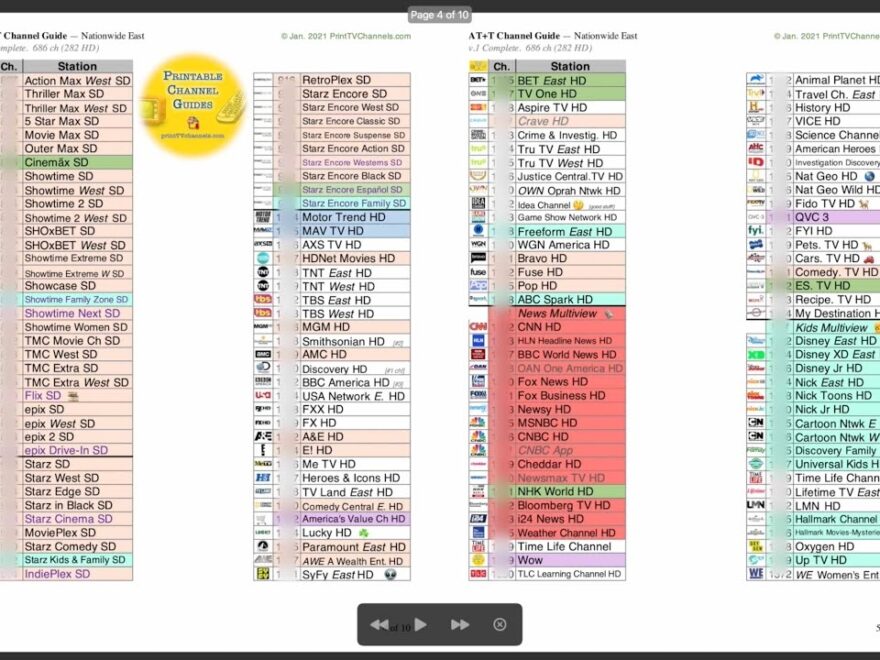Click the Paramount East logo icon
Screen dimensions: 880x660
coord(263,546)
